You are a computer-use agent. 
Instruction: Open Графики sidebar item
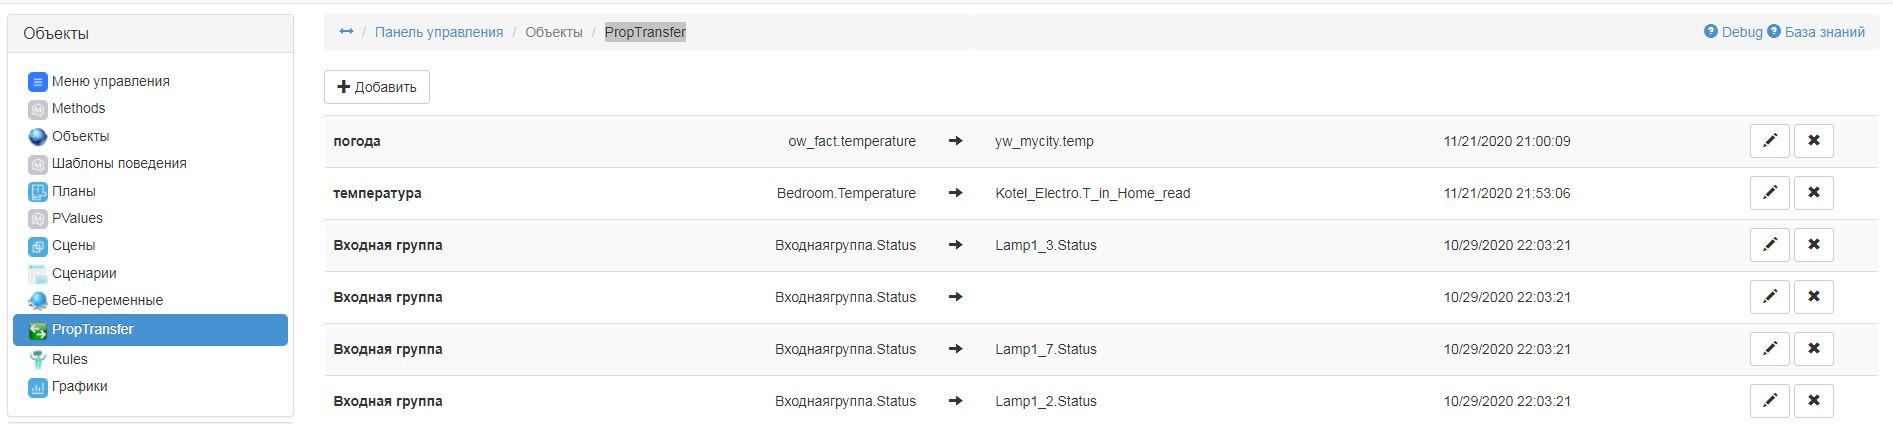[79, 386]
